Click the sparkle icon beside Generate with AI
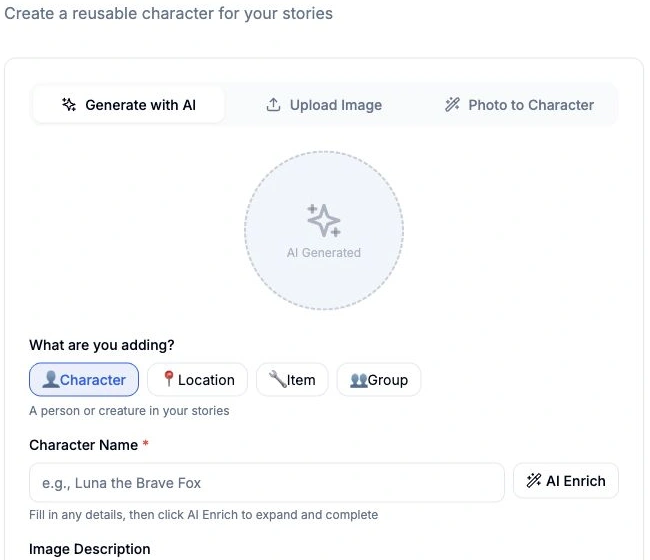The height and width of the screenshot is (560, 650). (x=69, y=104)
